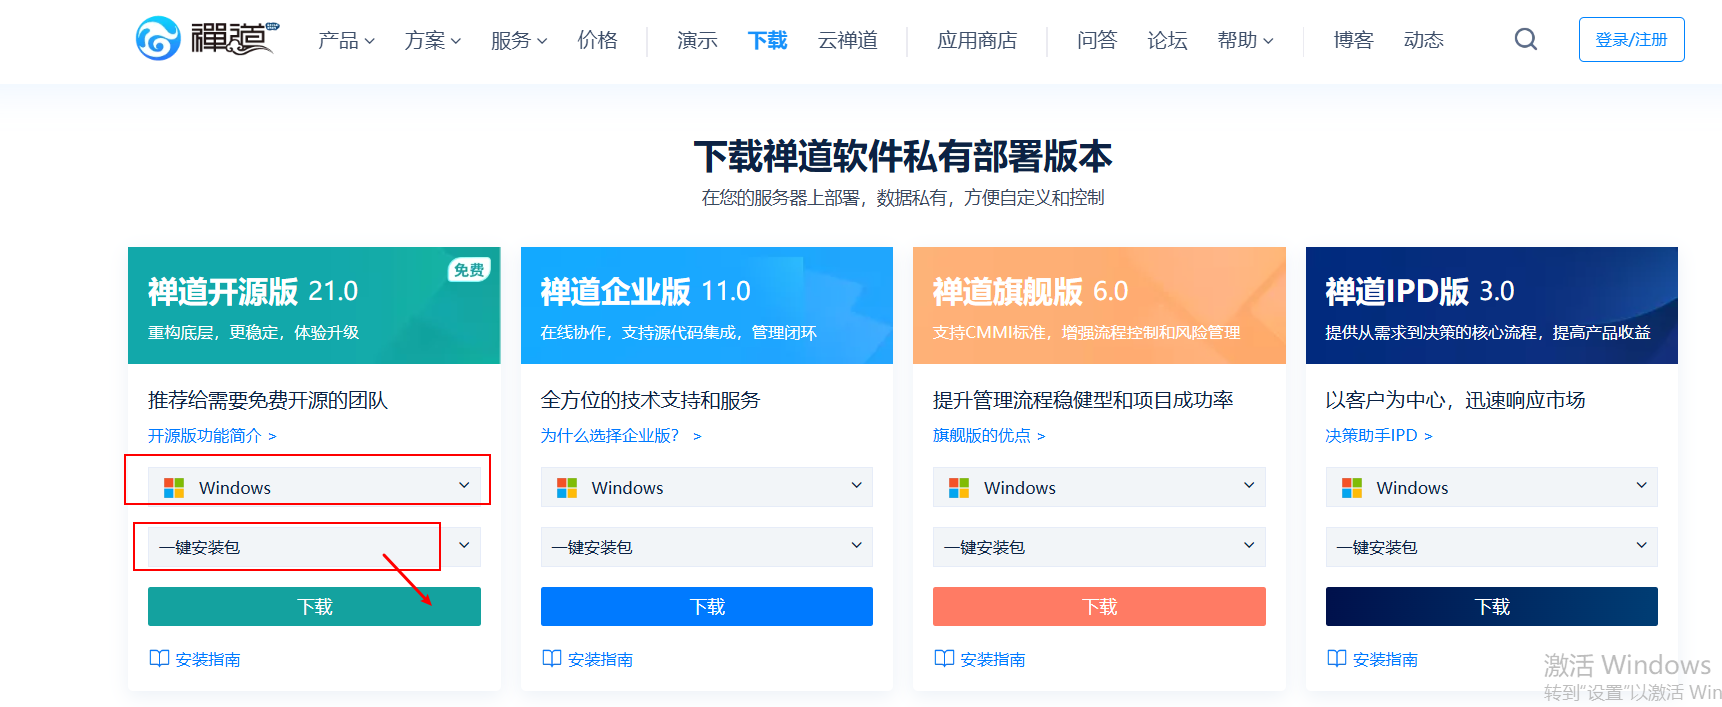Screen dimensions: 1722x707
Task: Open the 旗舰版的优点 link
Action: (989, 436)
